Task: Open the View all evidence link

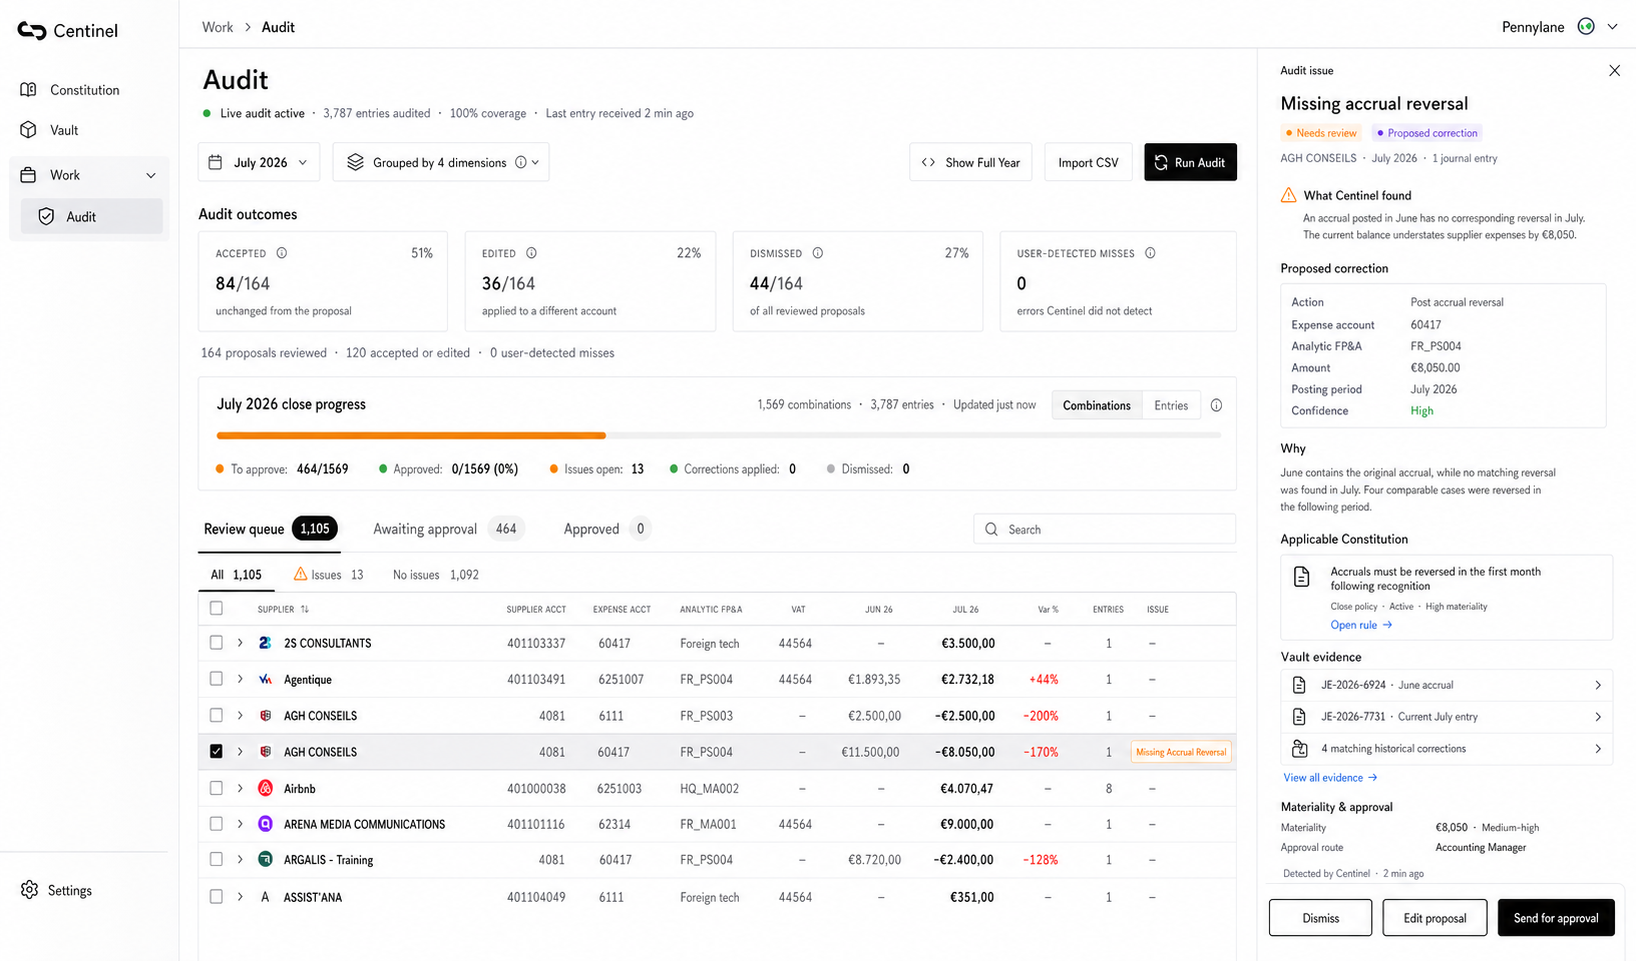Action: pyautogui.click(x=1330, y=778)
